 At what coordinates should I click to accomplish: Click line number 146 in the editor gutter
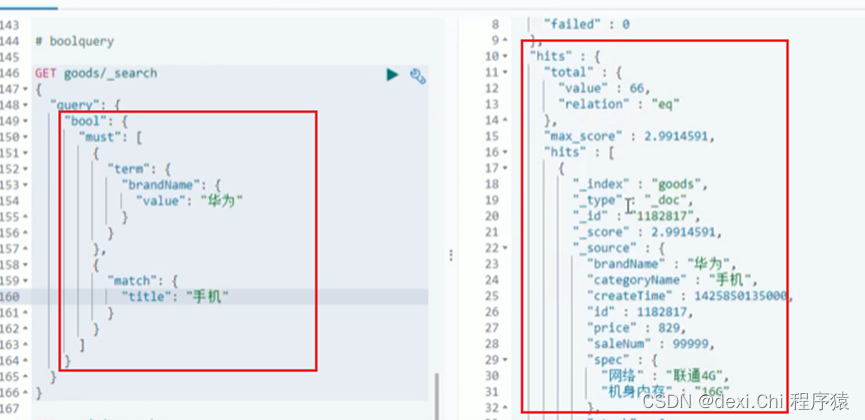click(9, 73)
